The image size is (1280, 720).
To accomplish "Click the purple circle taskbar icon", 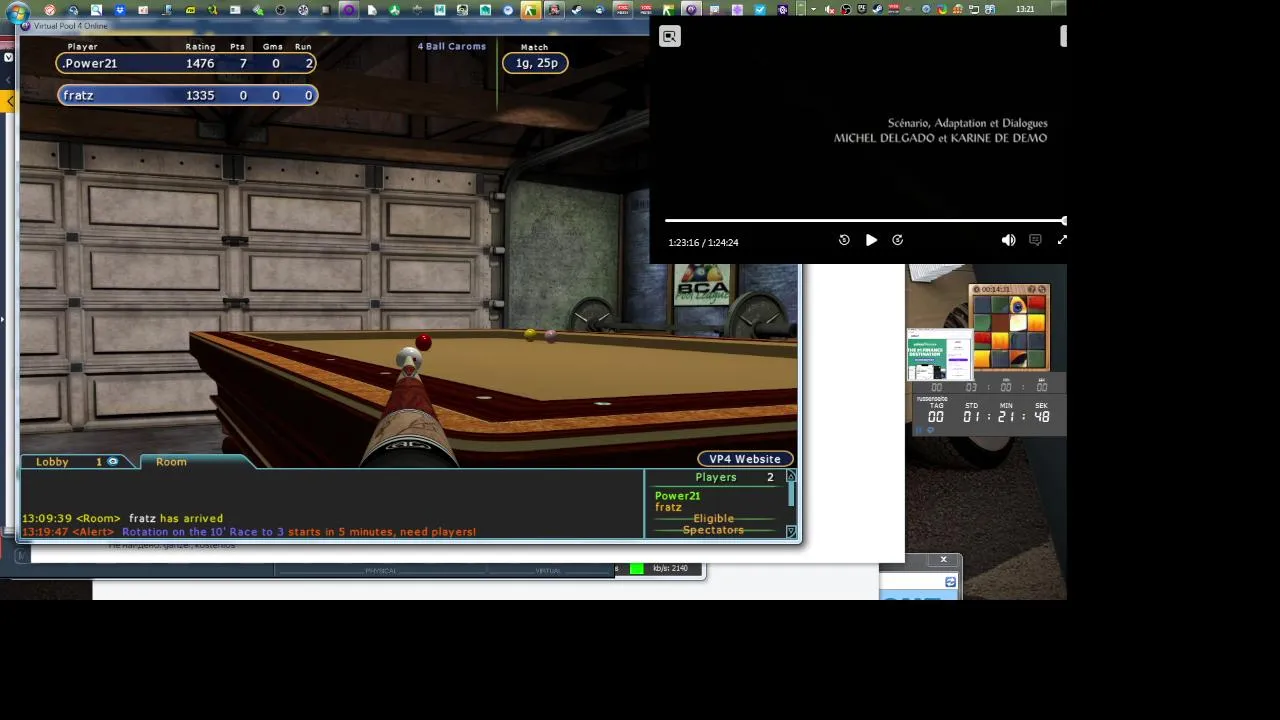I will point(348,10).
